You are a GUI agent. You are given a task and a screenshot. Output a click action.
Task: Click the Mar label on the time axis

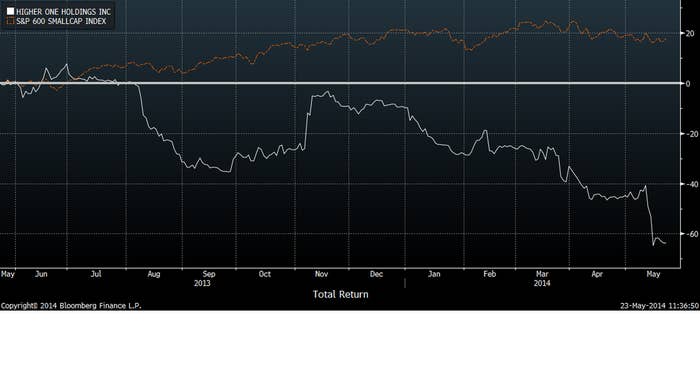542,274
